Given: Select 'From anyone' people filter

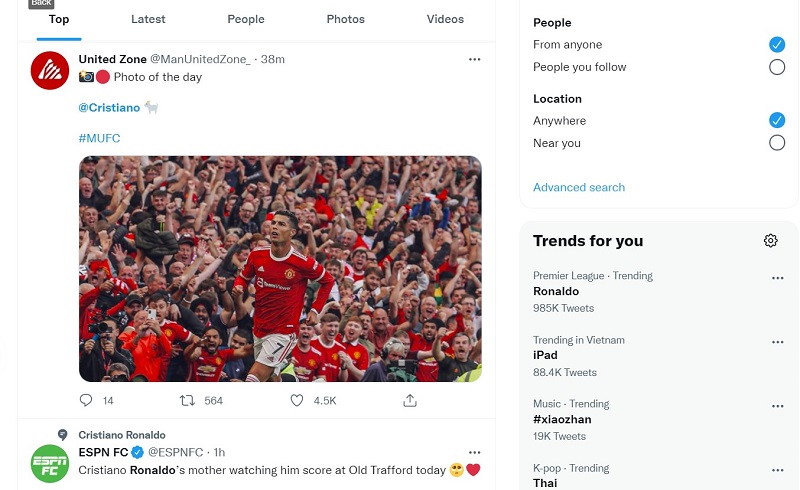Looking at the screenshot, I should pos(777,44).
